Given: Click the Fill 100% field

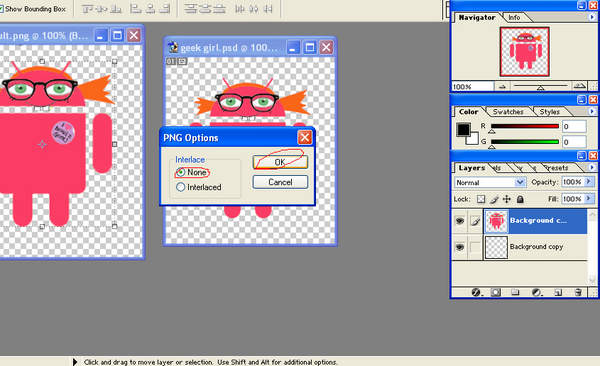Looking at the screenshot, I should click(x=572, y=199).
